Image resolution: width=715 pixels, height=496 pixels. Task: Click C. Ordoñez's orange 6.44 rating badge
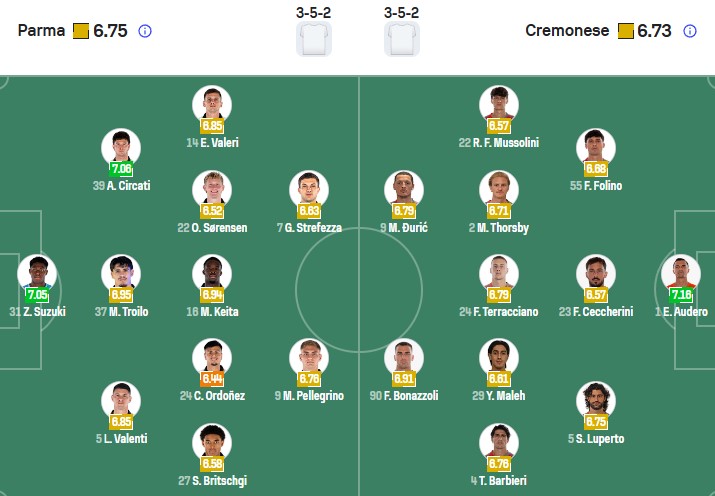pyautogui.click(x=212, y=379)
